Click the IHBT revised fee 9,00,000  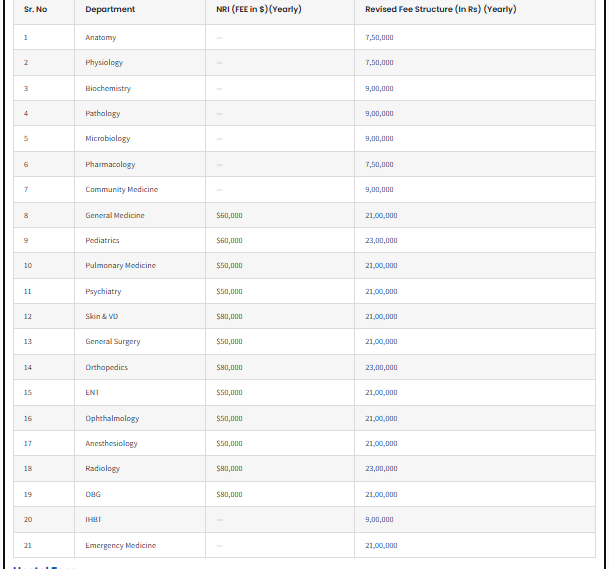(380, 519)
